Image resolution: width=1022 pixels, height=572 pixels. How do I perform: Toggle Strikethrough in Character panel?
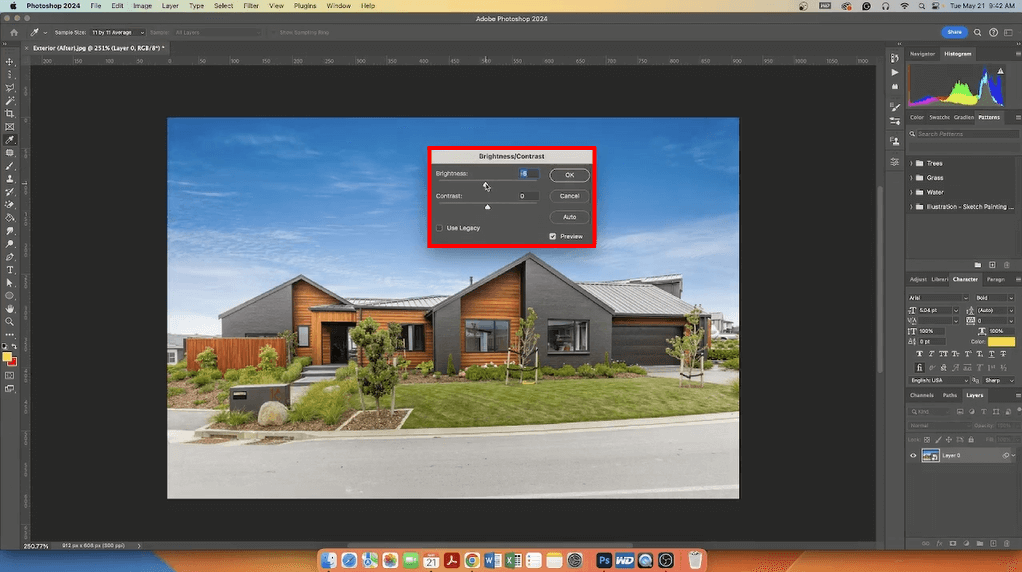tap(1003, 354)
